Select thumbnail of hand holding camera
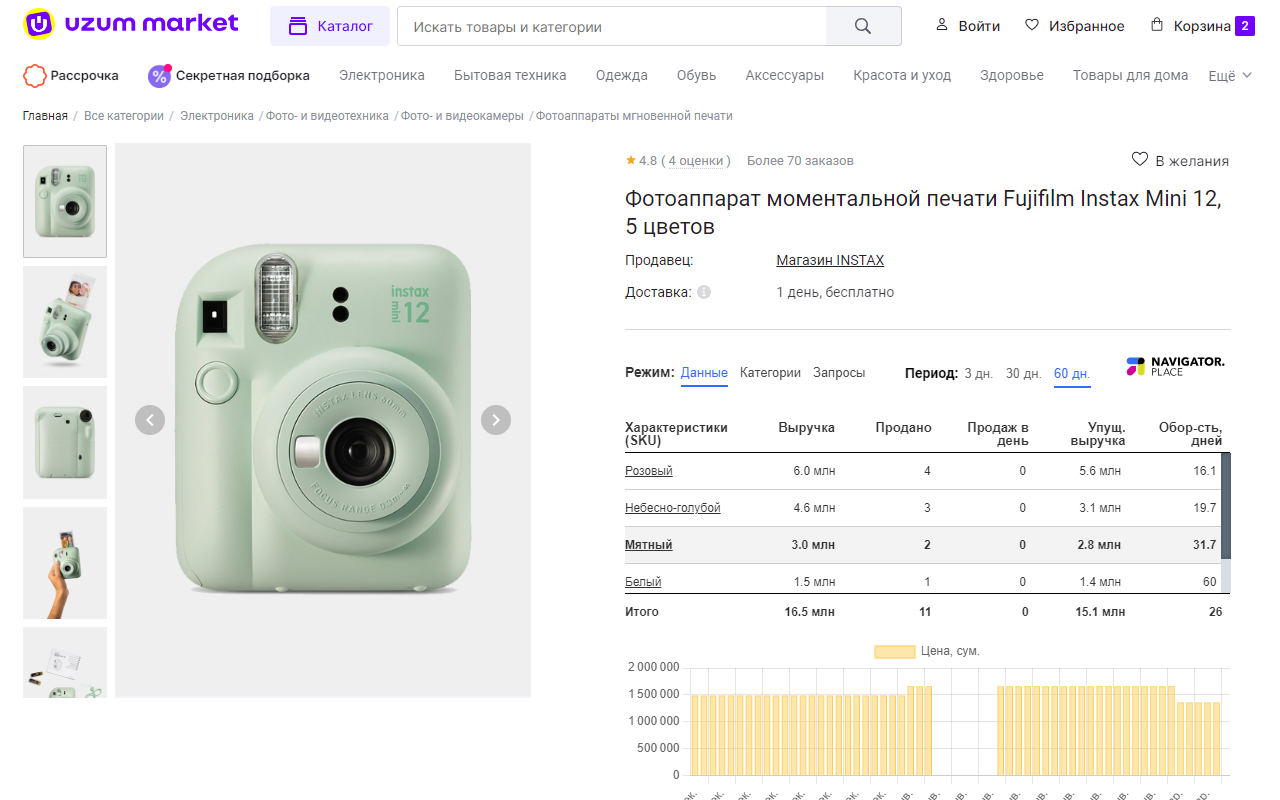 tap(65, 563)
